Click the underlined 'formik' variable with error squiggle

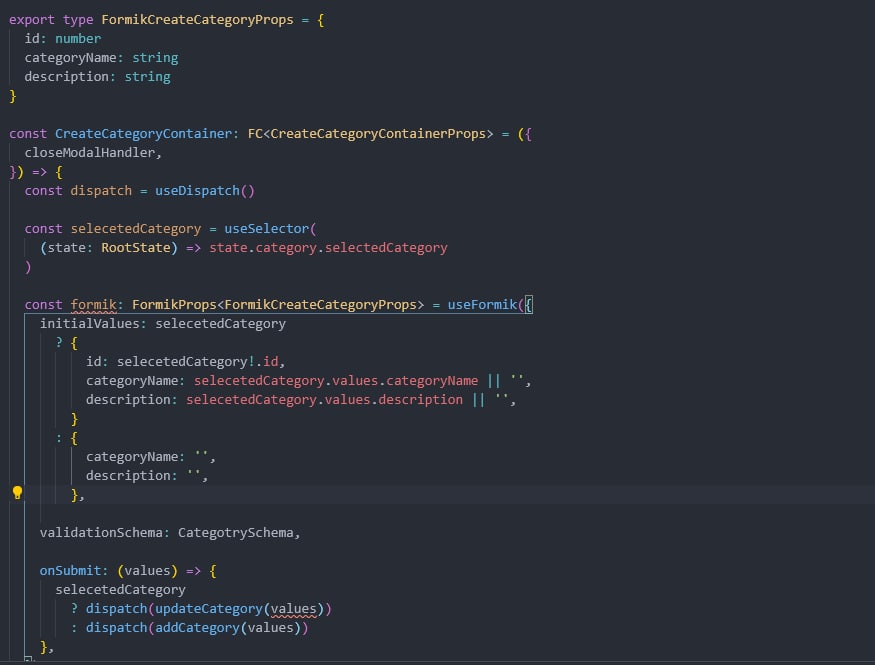click(x=93, y=305)
